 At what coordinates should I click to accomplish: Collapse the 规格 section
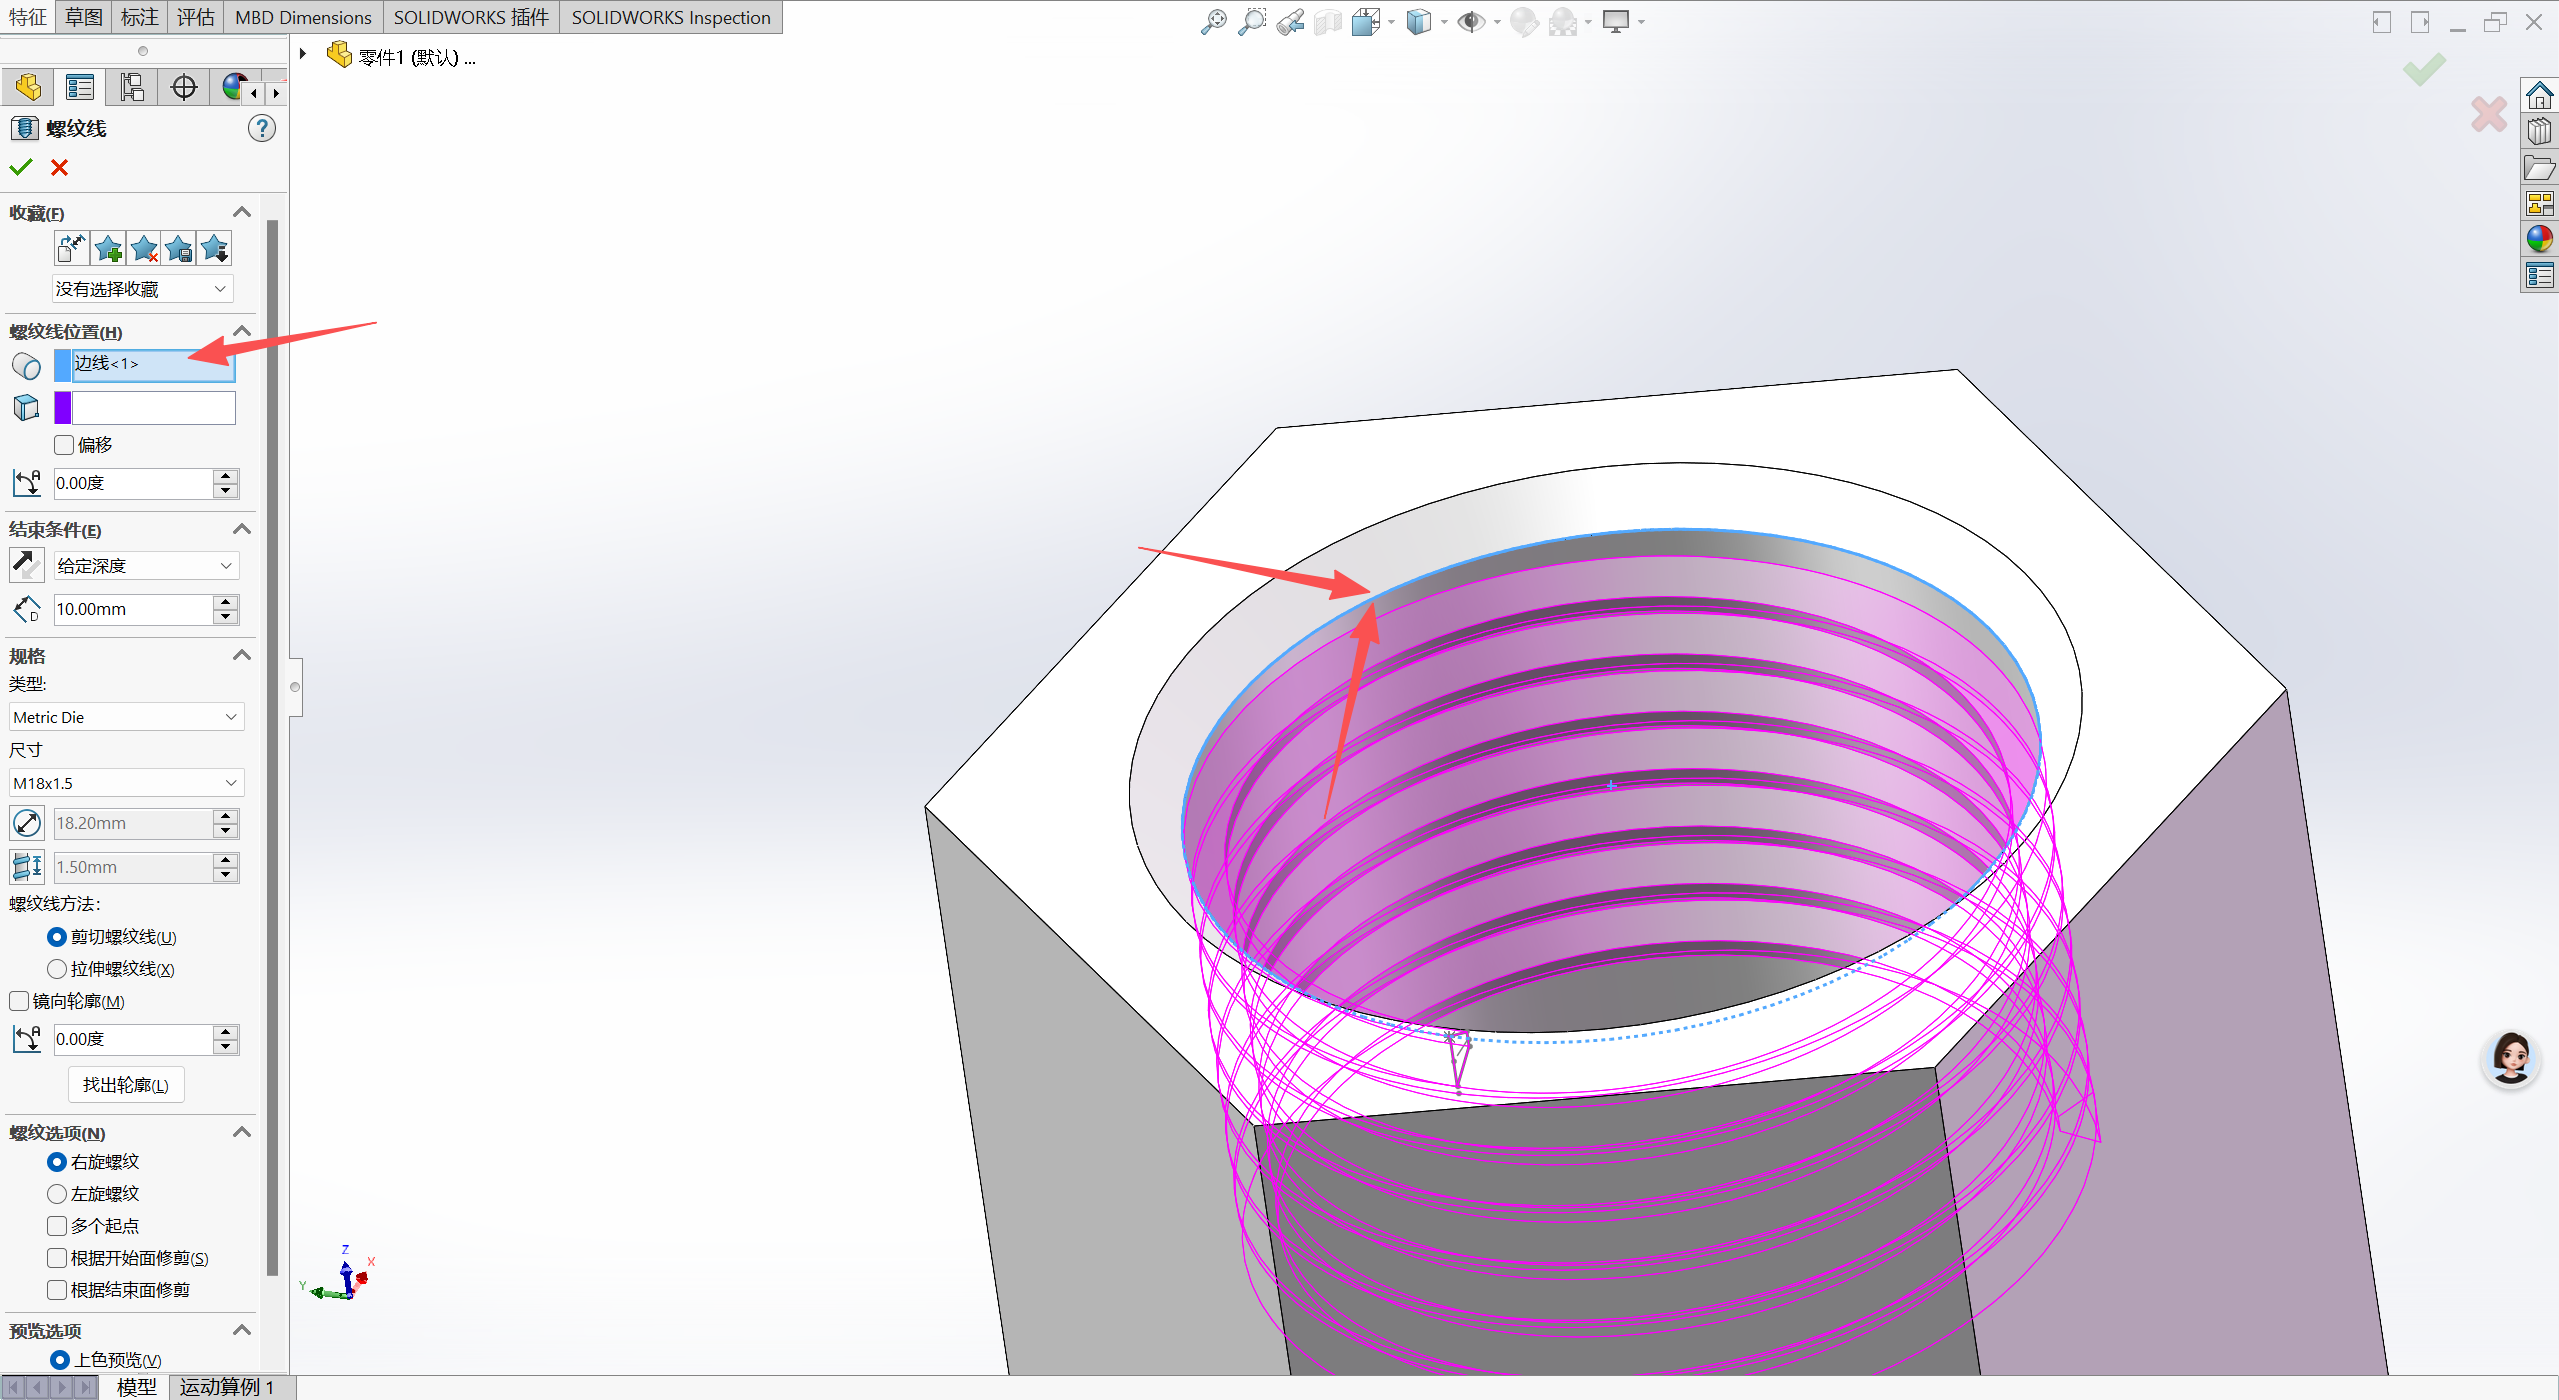pyautogui.click(x=242, y=655)
